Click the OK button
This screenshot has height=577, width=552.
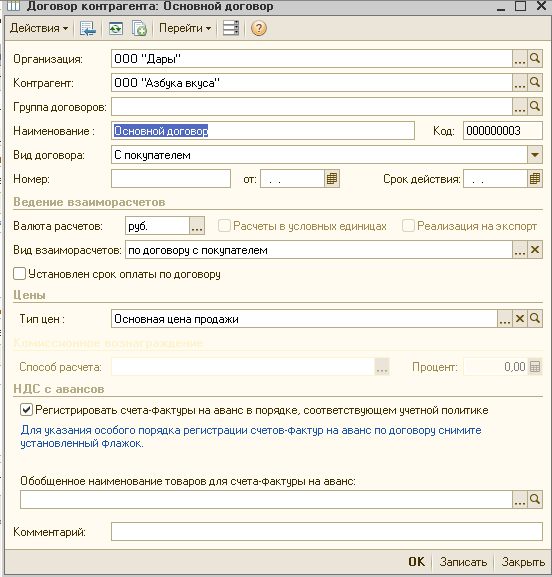coord(417,562)
